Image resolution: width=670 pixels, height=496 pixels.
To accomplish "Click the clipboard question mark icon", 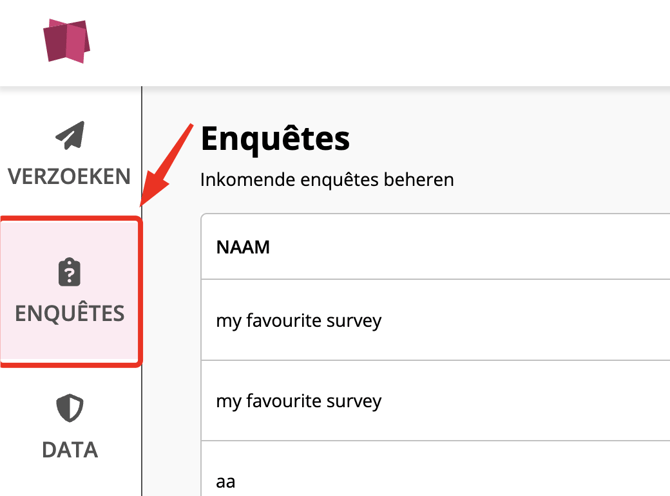I will pyautogui.click(x=69, y=272).
